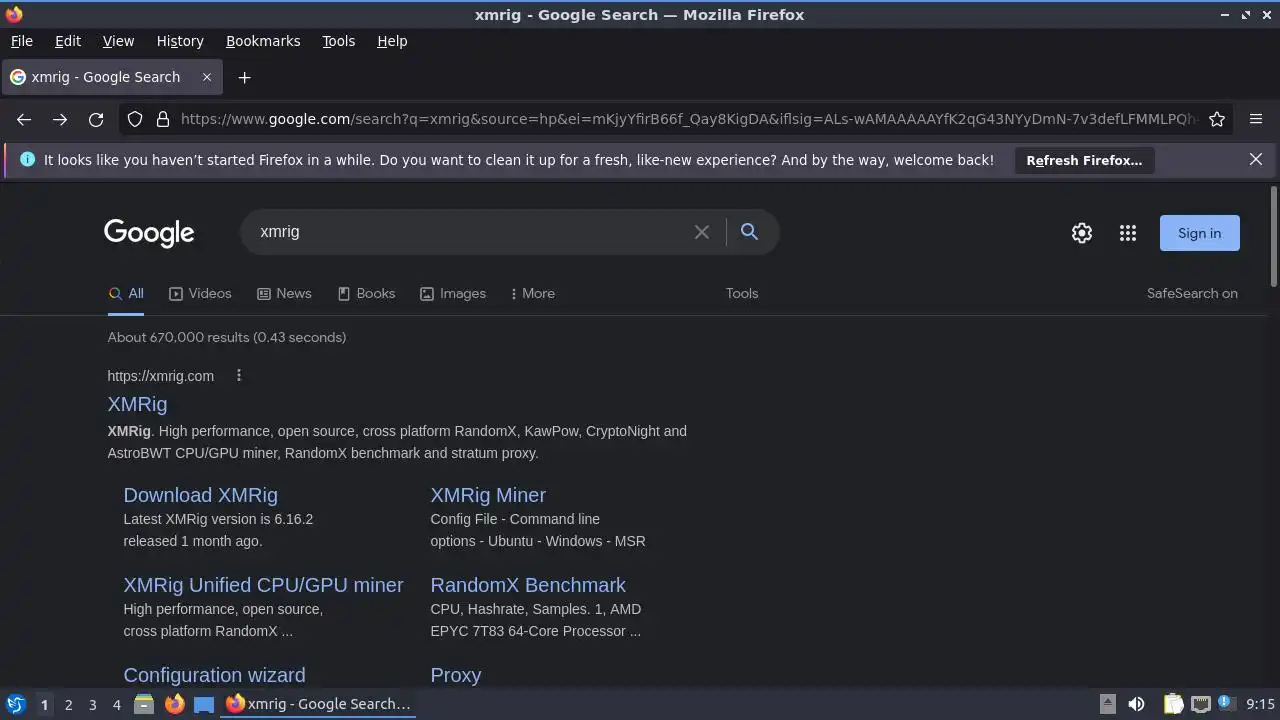
Task: Go back with the browser back arrow
Action: click(x=24, y=119)
